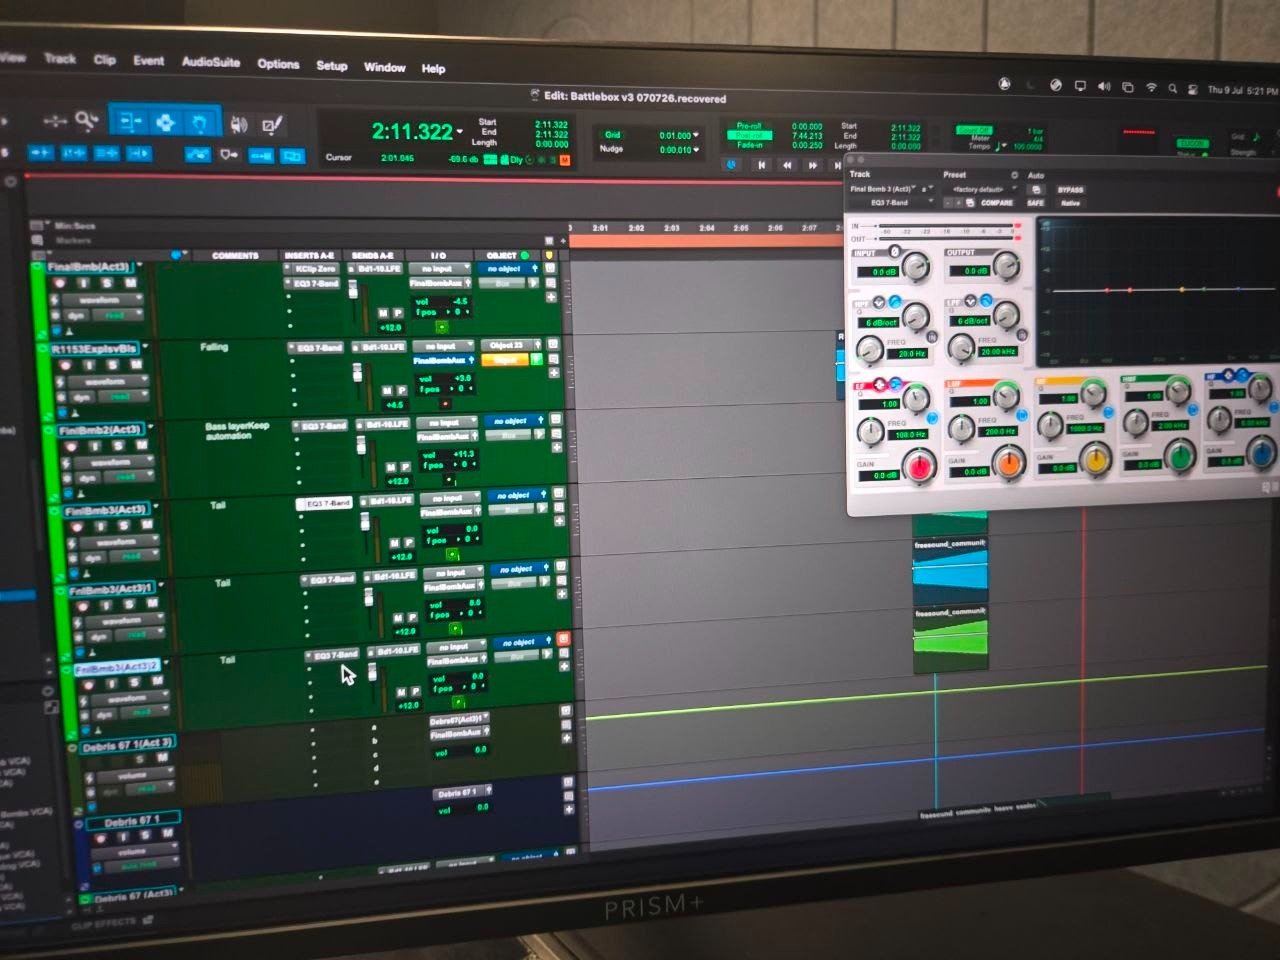Open macOS Control Center icon

coord(1192,89)
